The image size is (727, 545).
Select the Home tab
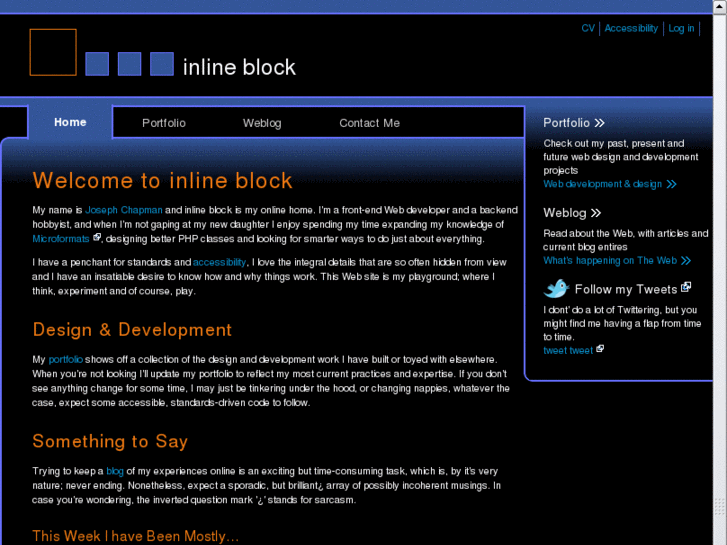70,122
